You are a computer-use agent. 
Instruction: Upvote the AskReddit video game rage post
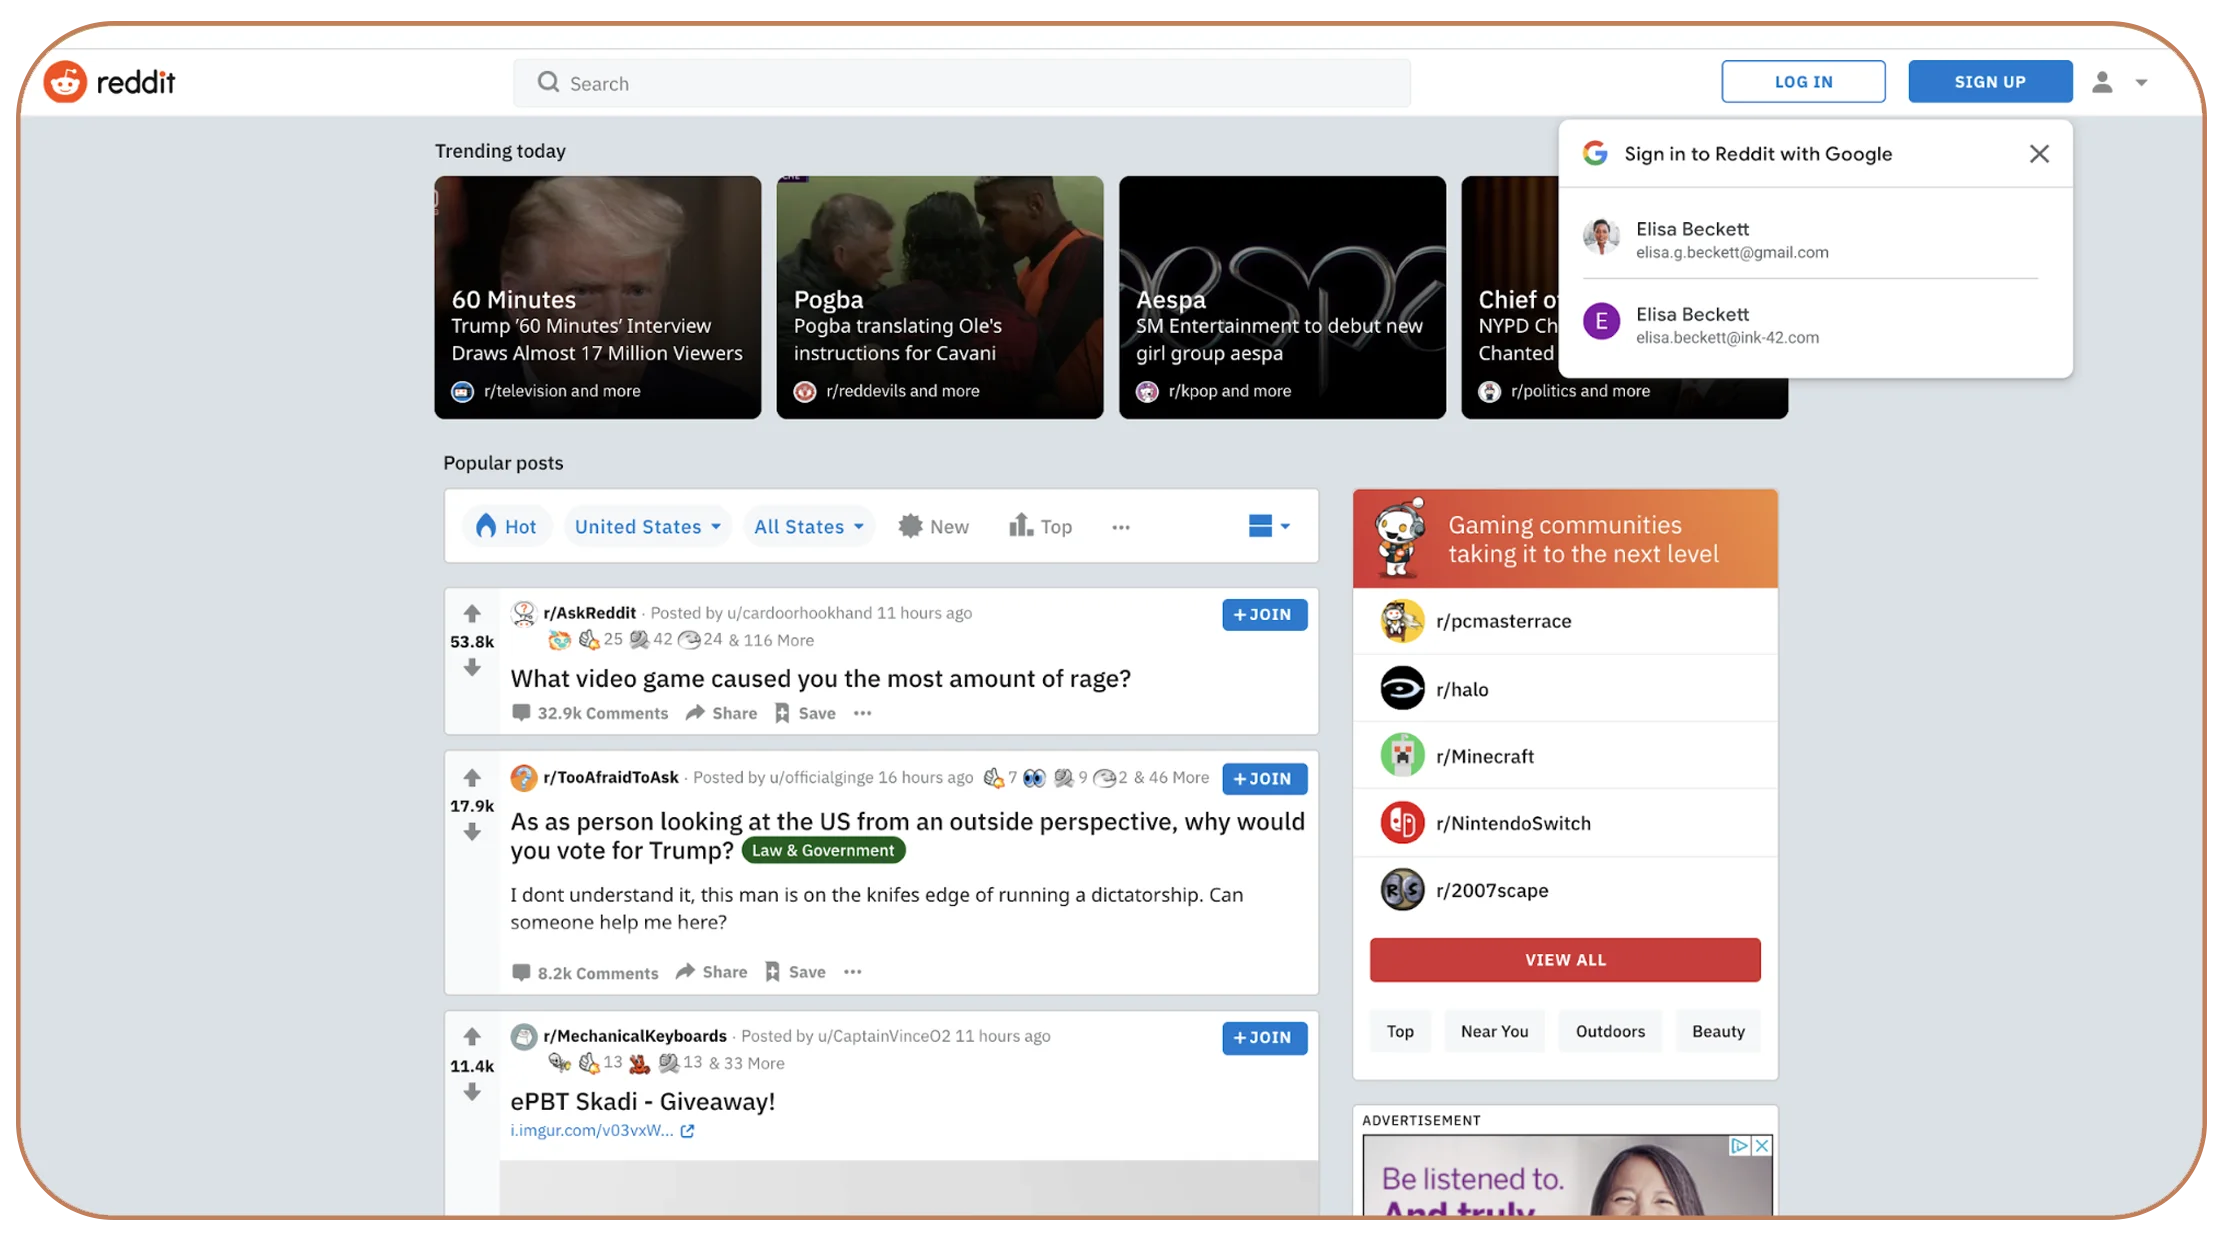(472, 613)
